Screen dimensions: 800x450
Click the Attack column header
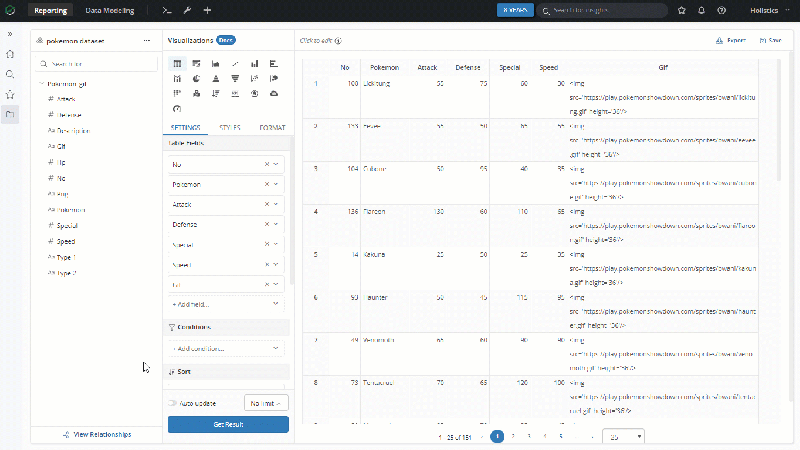427,67
